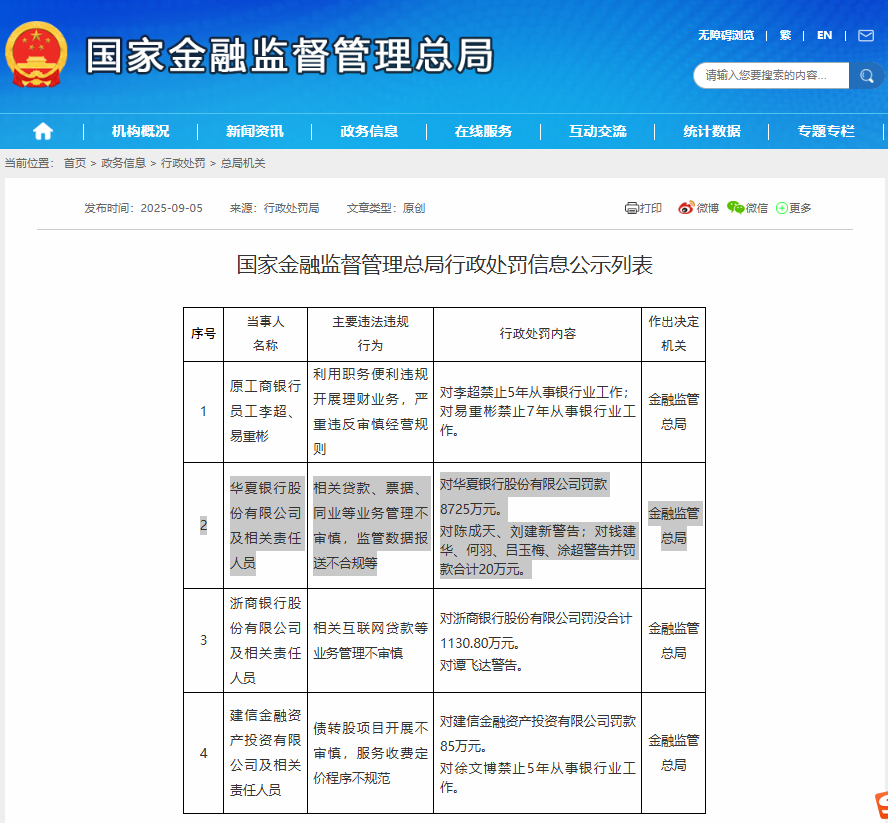Click the national emblem logo
The image size is (888, 823).
tap(36, 54)
